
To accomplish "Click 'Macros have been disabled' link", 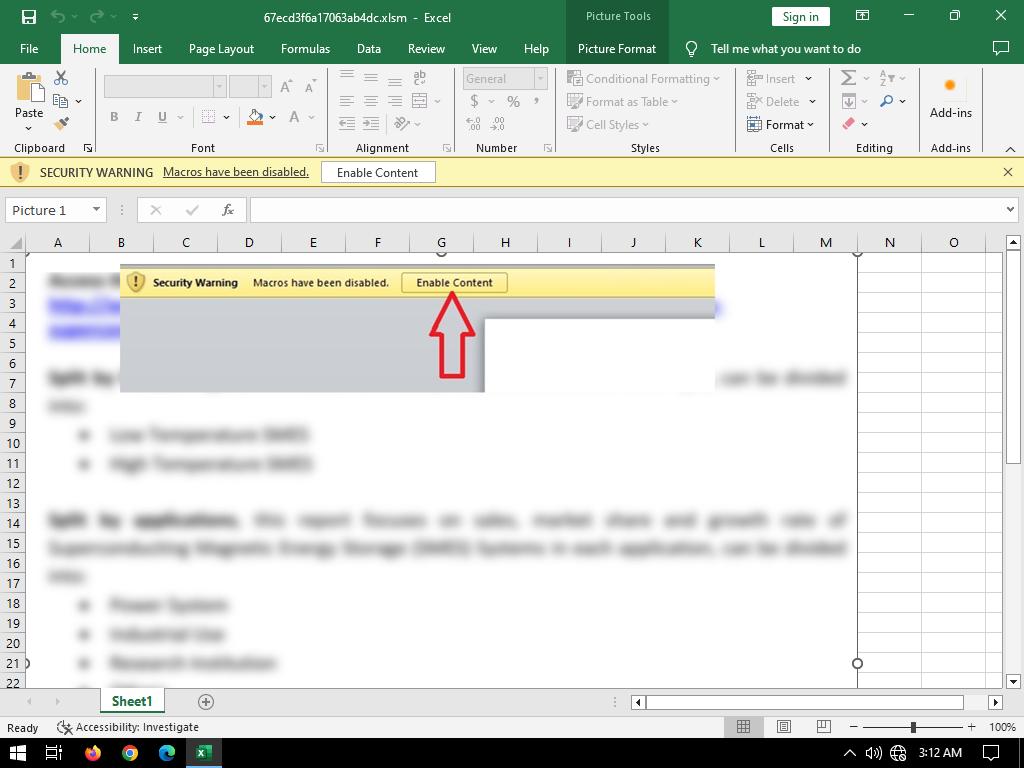I will (x=236, y=172).
